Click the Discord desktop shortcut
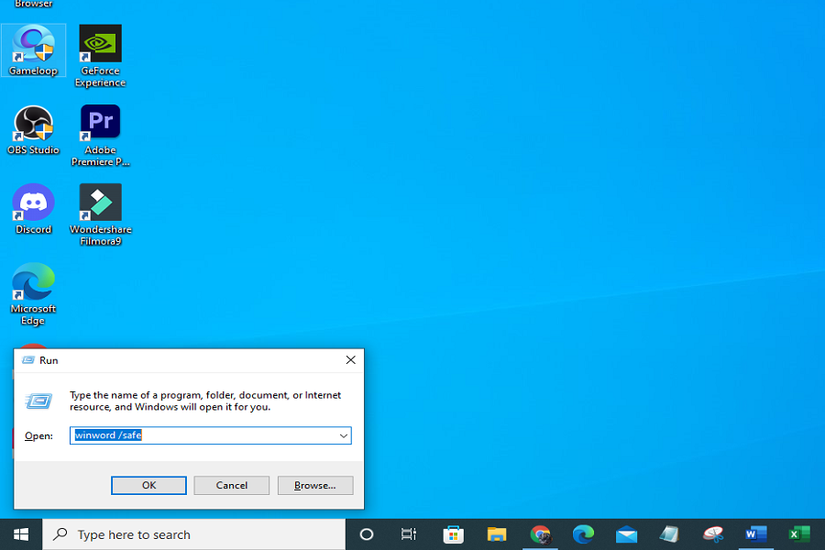Viewport: 825px width, 550px height. click(x=33, y=209)
